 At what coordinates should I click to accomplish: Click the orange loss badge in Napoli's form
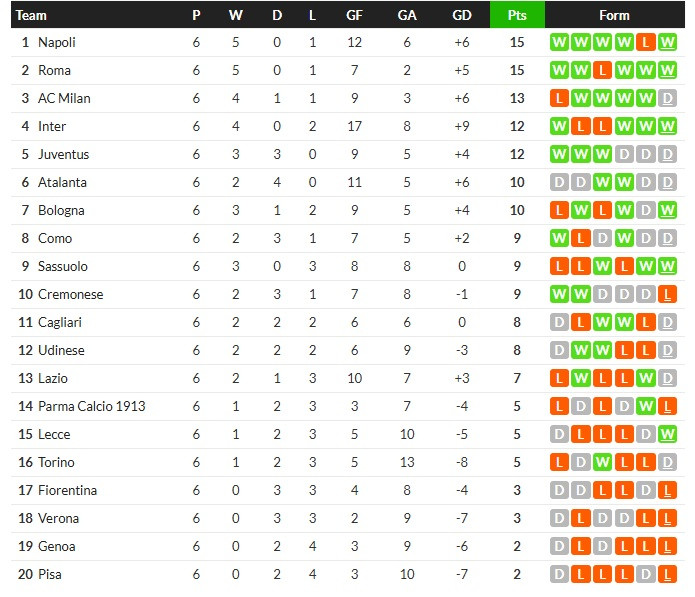646,43
